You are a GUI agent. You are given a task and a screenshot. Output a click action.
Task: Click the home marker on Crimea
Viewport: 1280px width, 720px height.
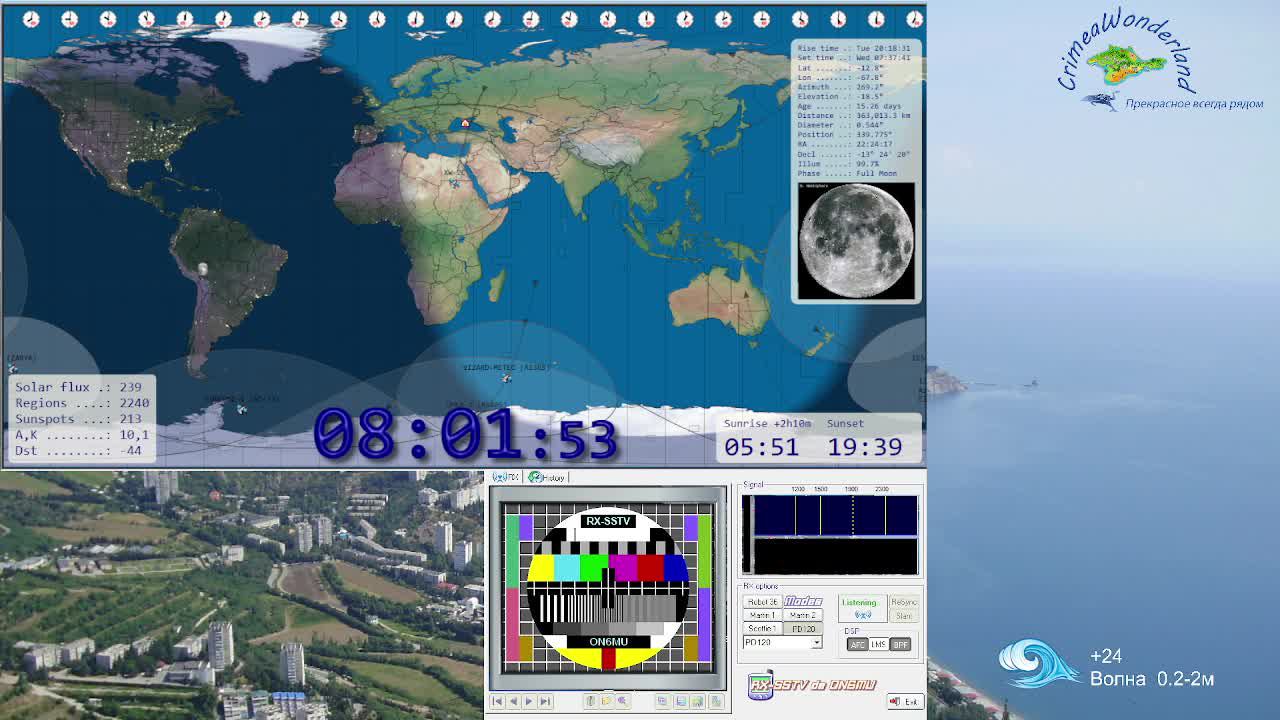pos(465,123)
